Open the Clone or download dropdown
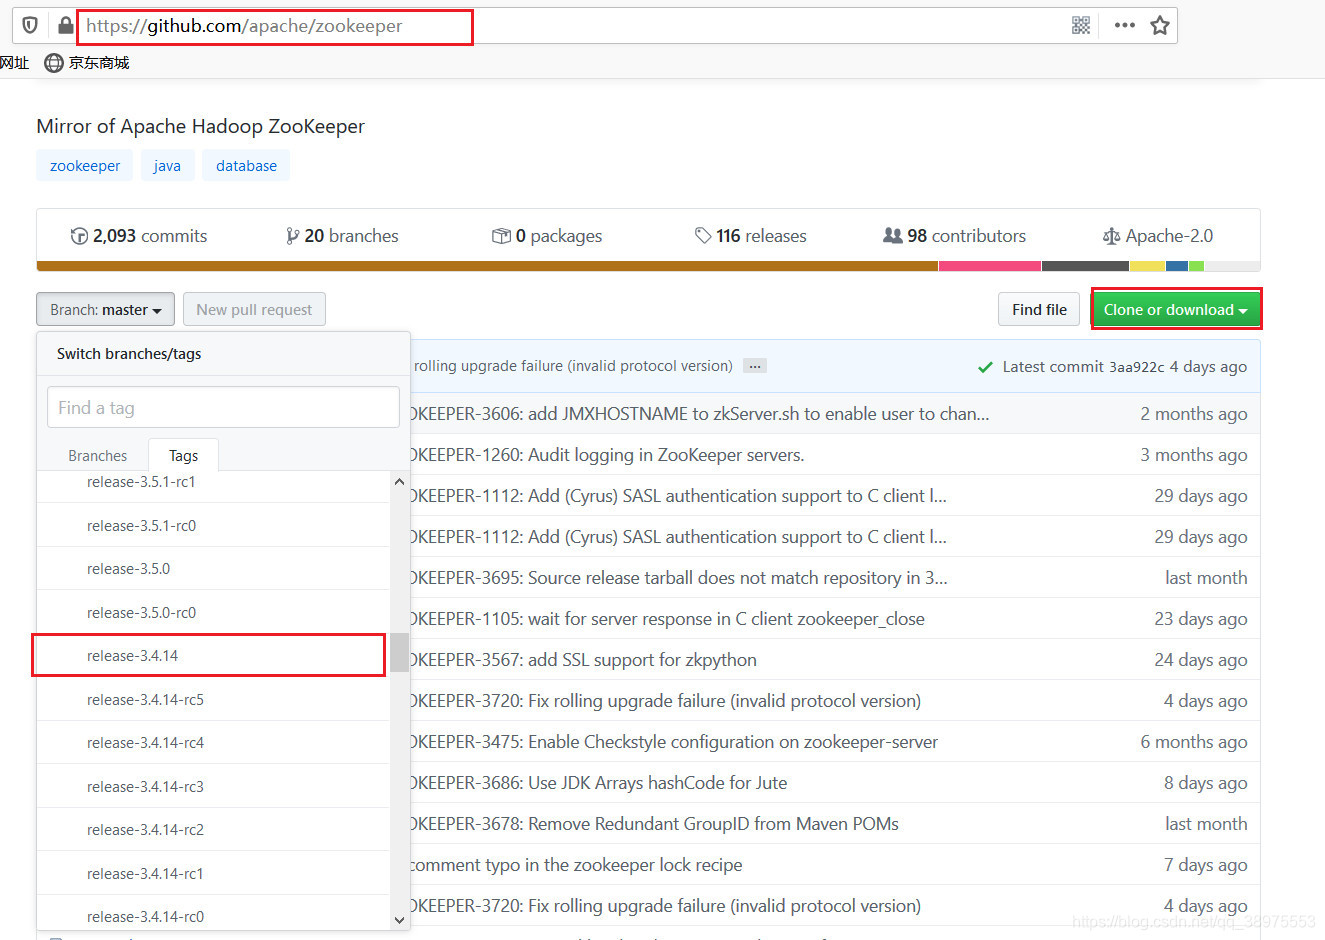This screenshot has height=940, width=1325. 1176,309
